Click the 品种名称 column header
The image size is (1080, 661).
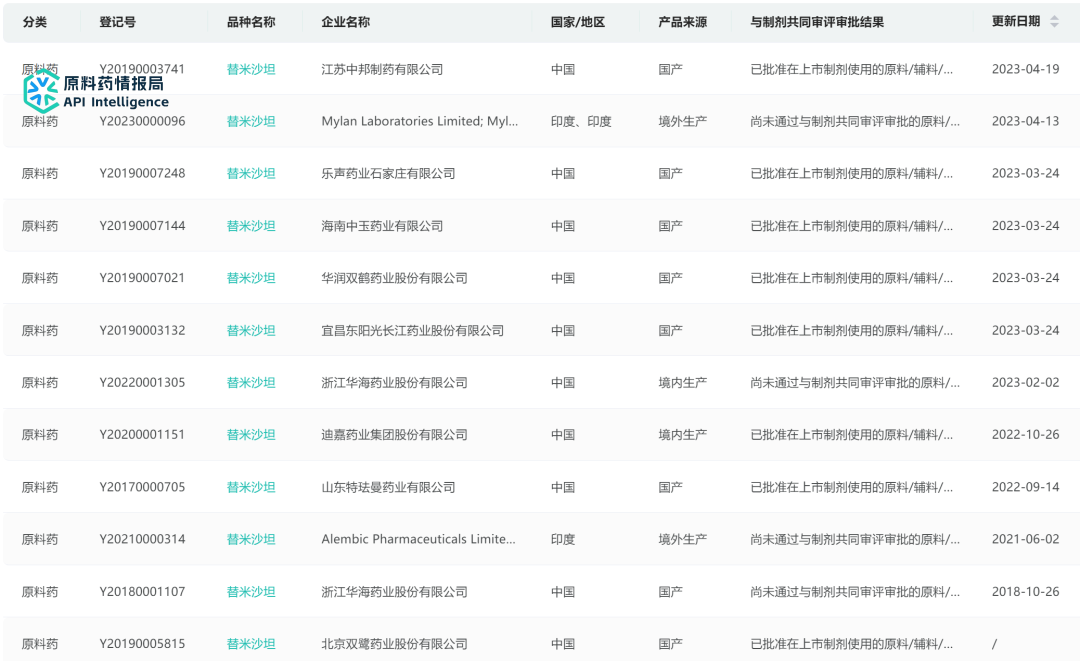(251, 22)
